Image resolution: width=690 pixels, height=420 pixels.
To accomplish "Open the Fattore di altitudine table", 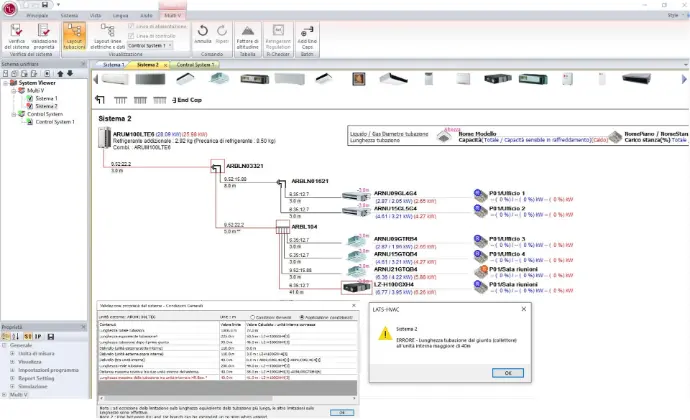I will point(246,33).
